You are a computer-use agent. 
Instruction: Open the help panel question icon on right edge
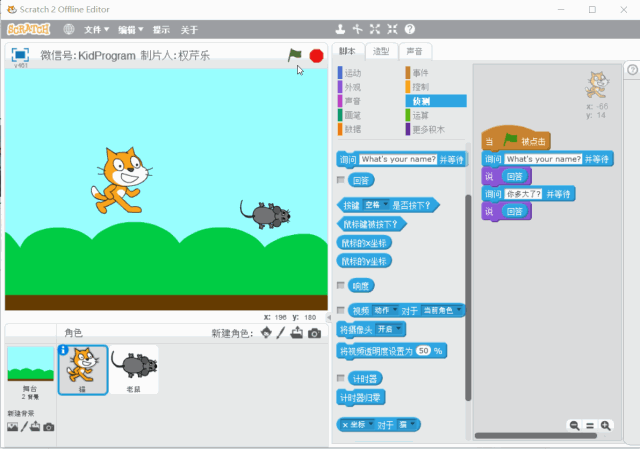[x=632, y=70]
